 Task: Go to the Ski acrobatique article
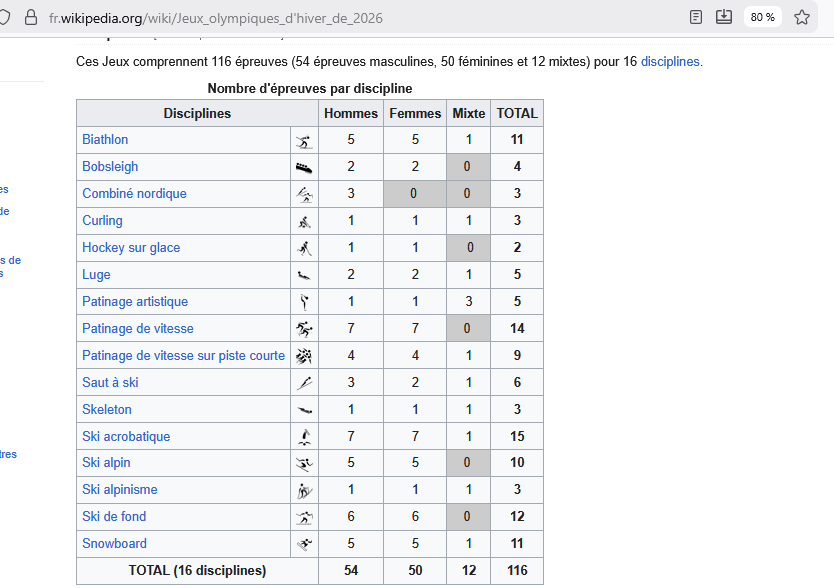pos(126,437)
